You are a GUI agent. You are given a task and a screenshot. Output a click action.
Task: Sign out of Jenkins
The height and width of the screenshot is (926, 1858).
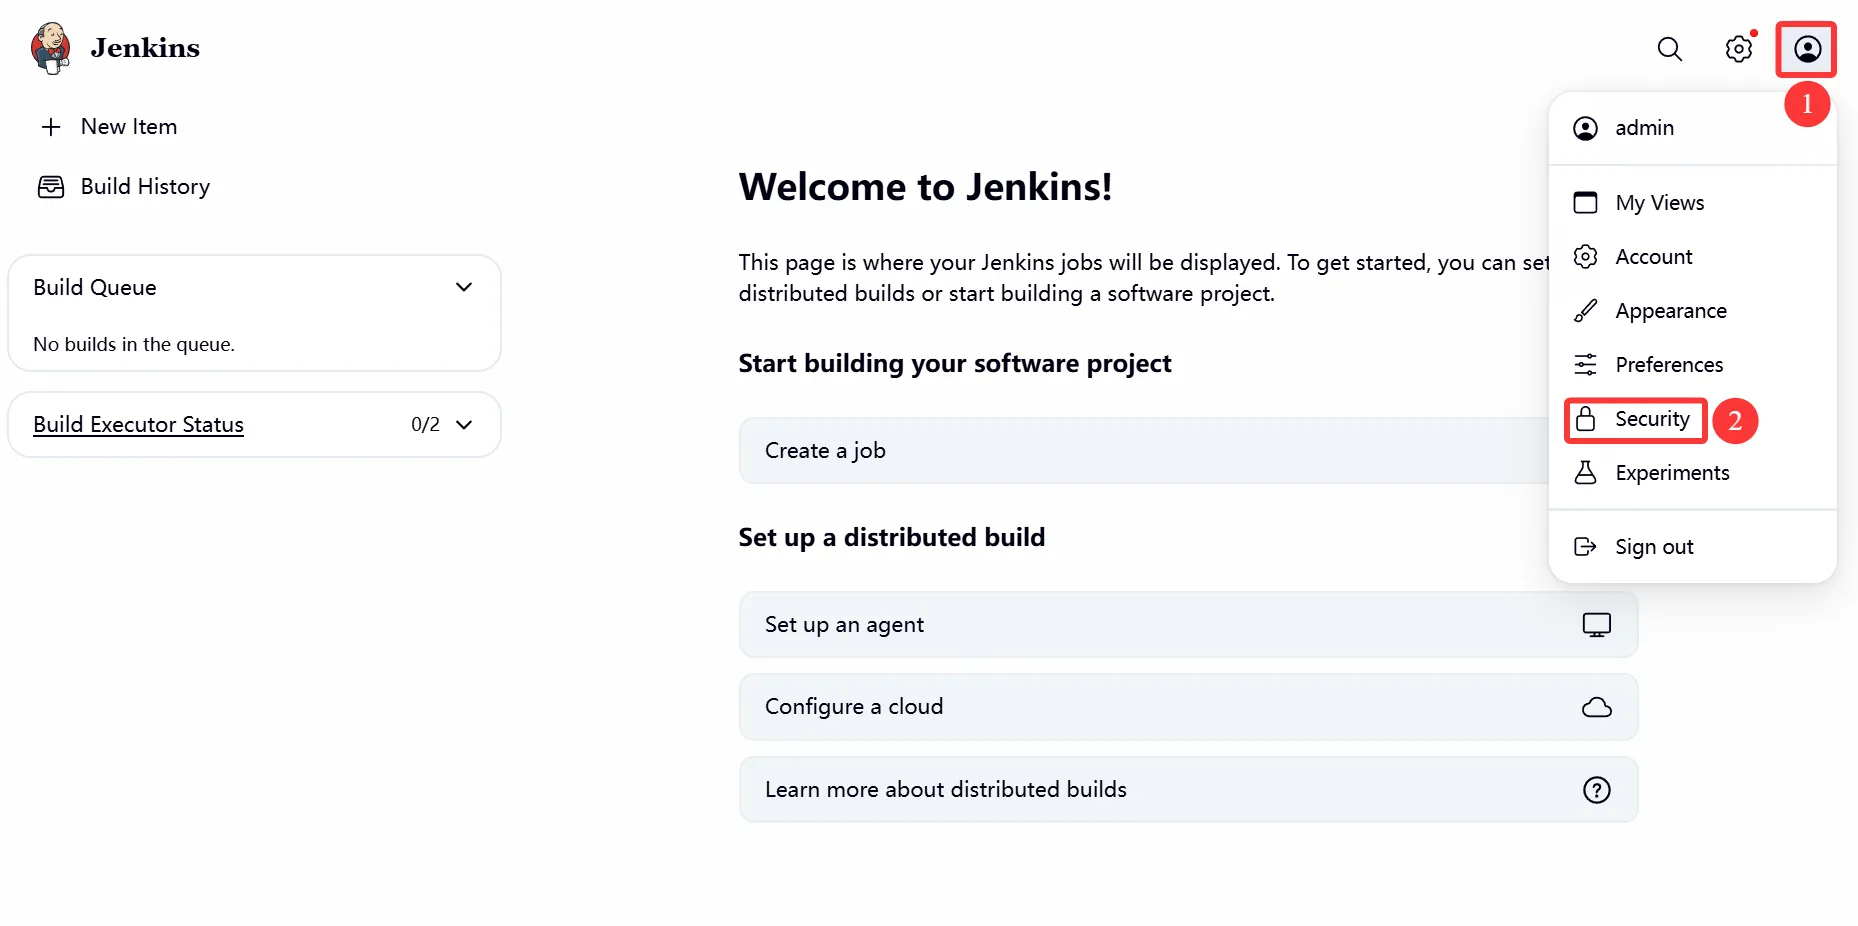click(x=1653, y=547)
